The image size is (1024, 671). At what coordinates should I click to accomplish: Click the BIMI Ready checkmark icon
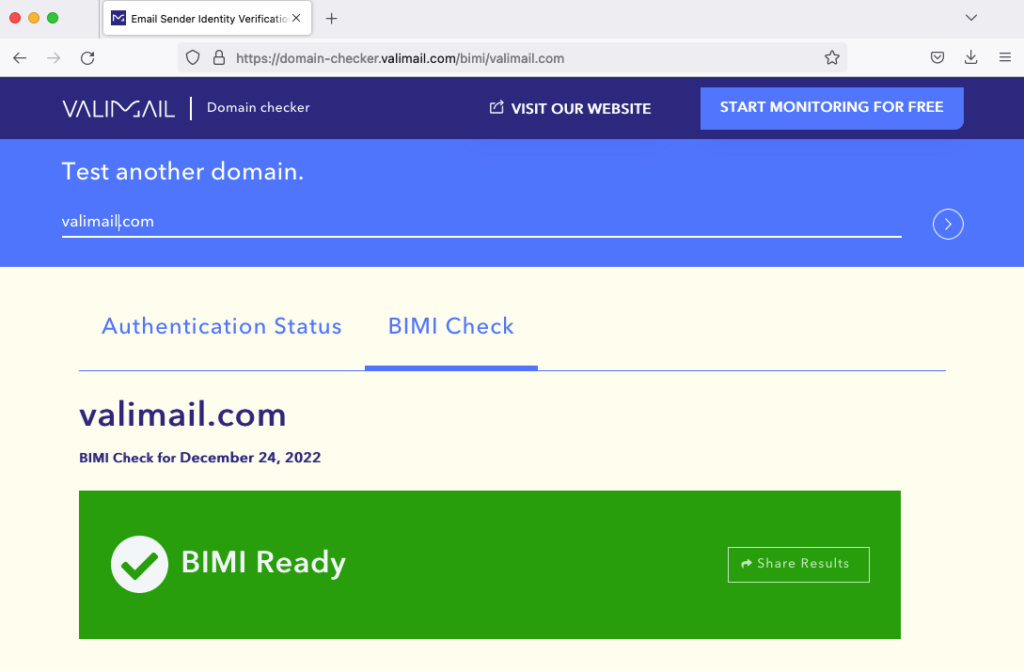click(x=139, y=565)
